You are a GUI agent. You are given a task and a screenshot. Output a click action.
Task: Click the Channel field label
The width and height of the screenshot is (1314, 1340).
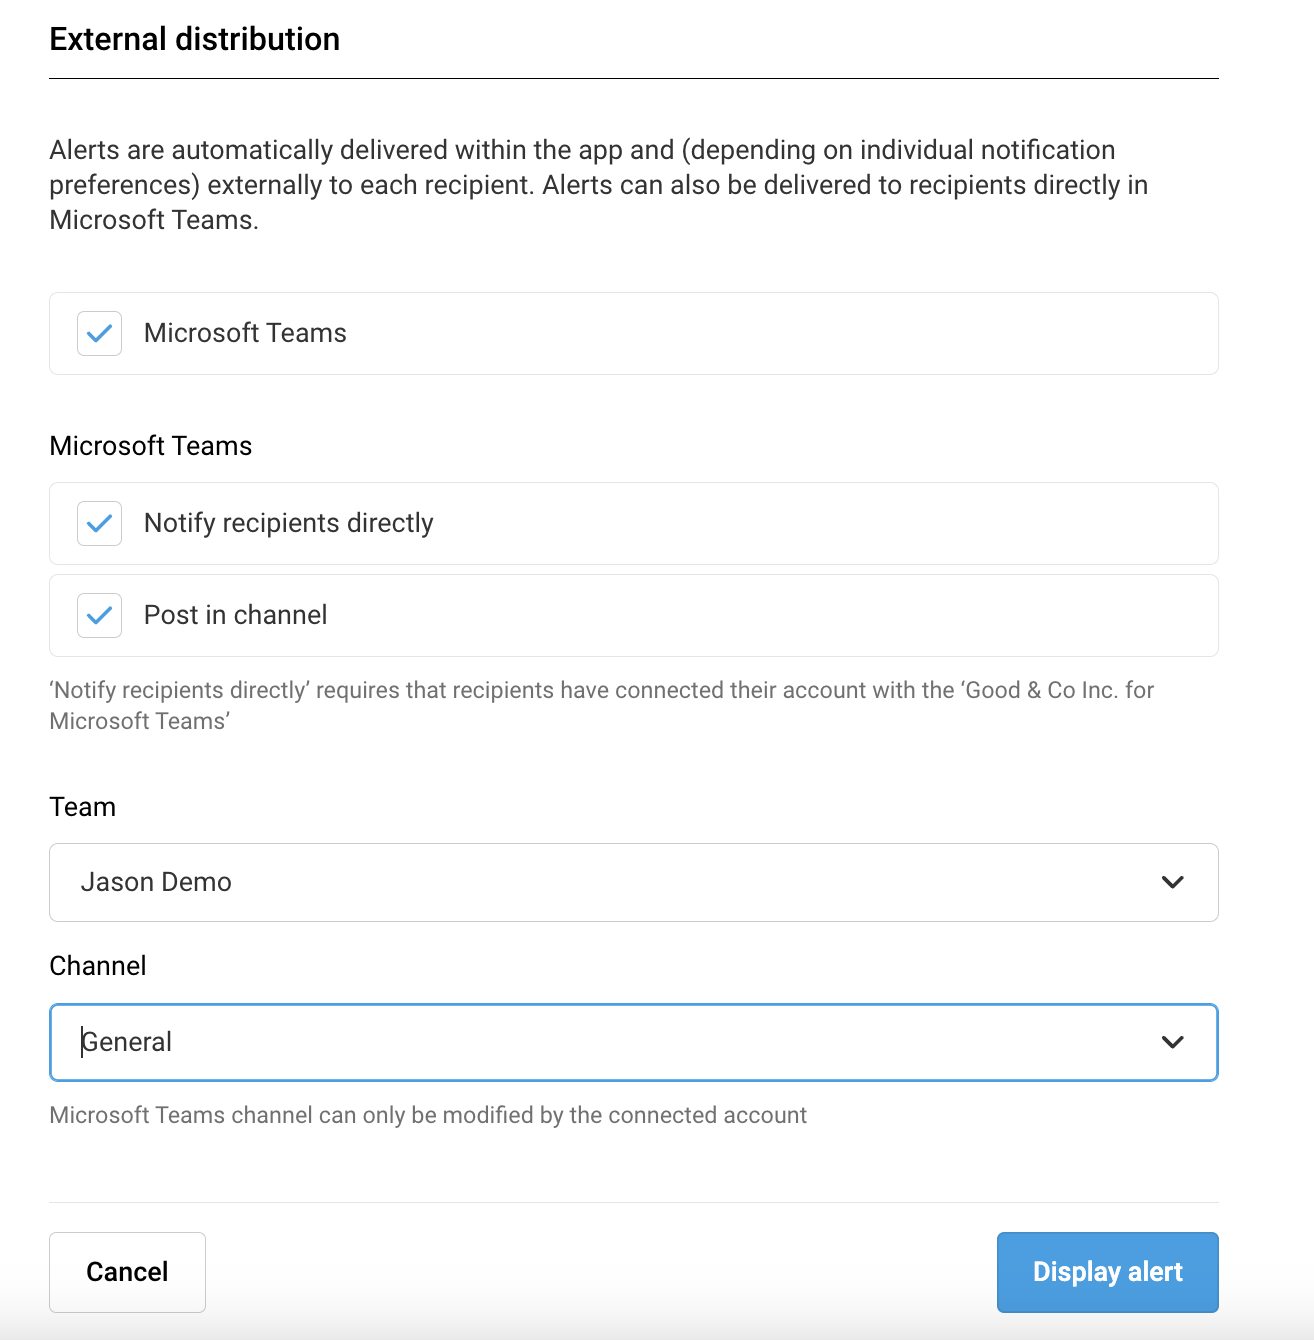tap(98, 966)
